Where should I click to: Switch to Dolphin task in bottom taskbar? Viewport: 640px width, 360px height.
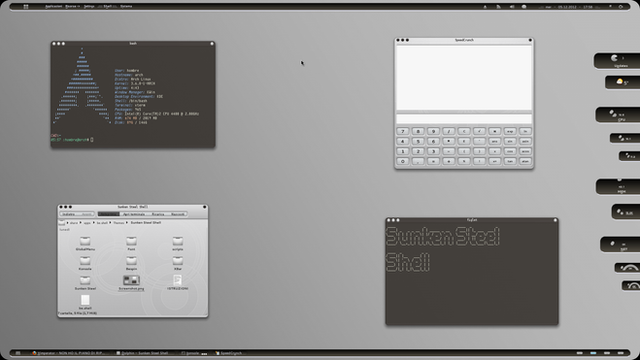pos(142,353)
